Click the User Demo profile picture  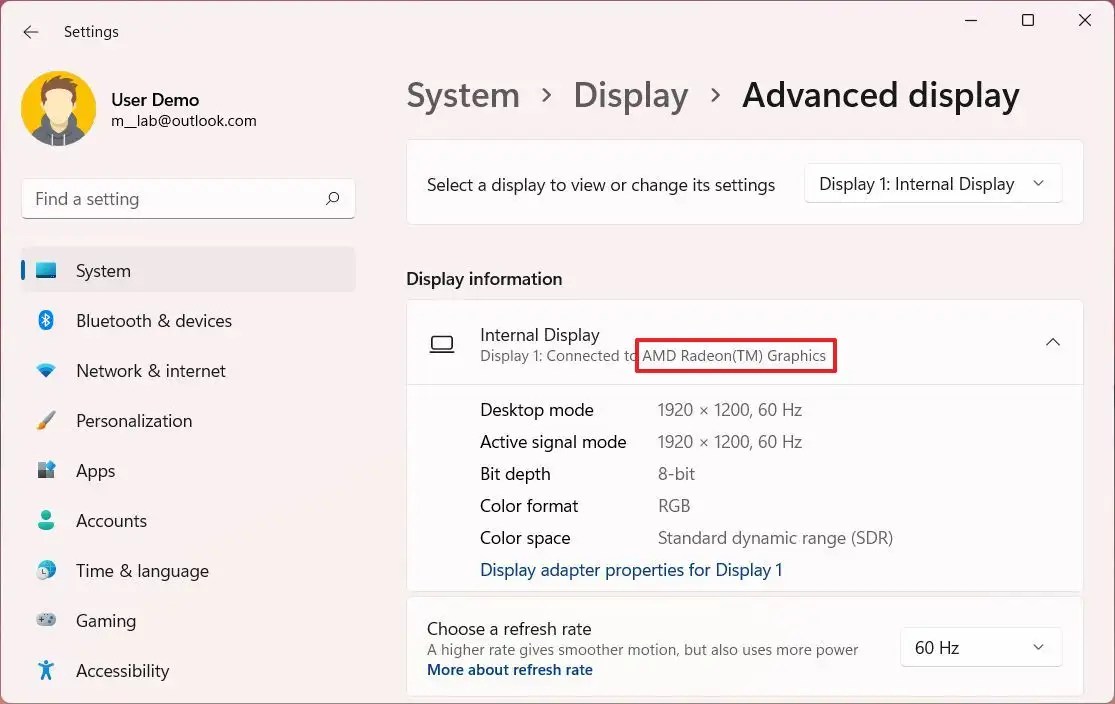pos(58,105)
